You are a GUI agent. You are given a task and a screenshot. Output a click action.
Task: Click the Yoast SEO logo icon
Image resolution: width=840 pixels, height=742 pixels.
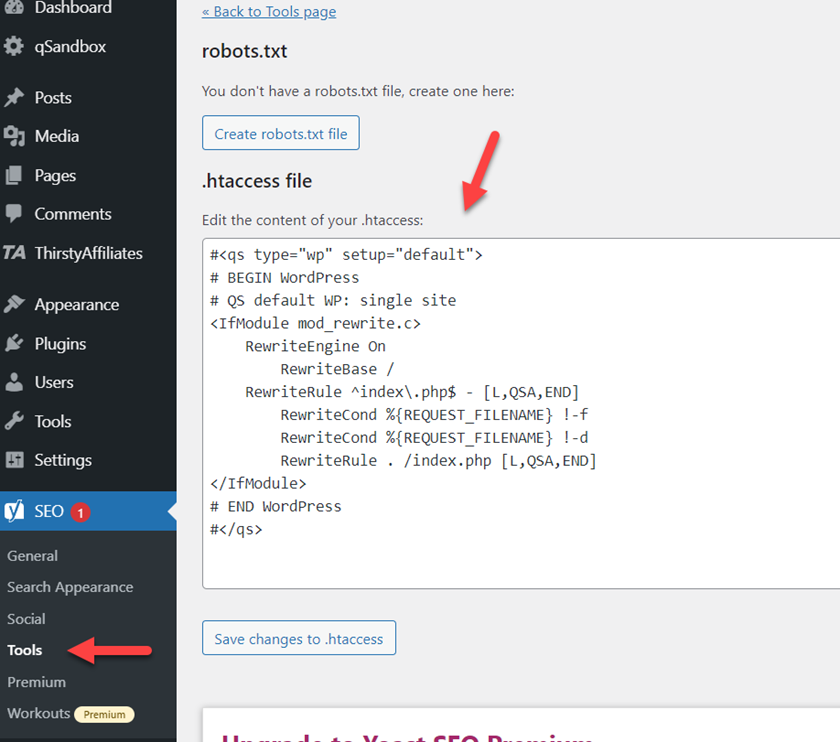(14, 511)
